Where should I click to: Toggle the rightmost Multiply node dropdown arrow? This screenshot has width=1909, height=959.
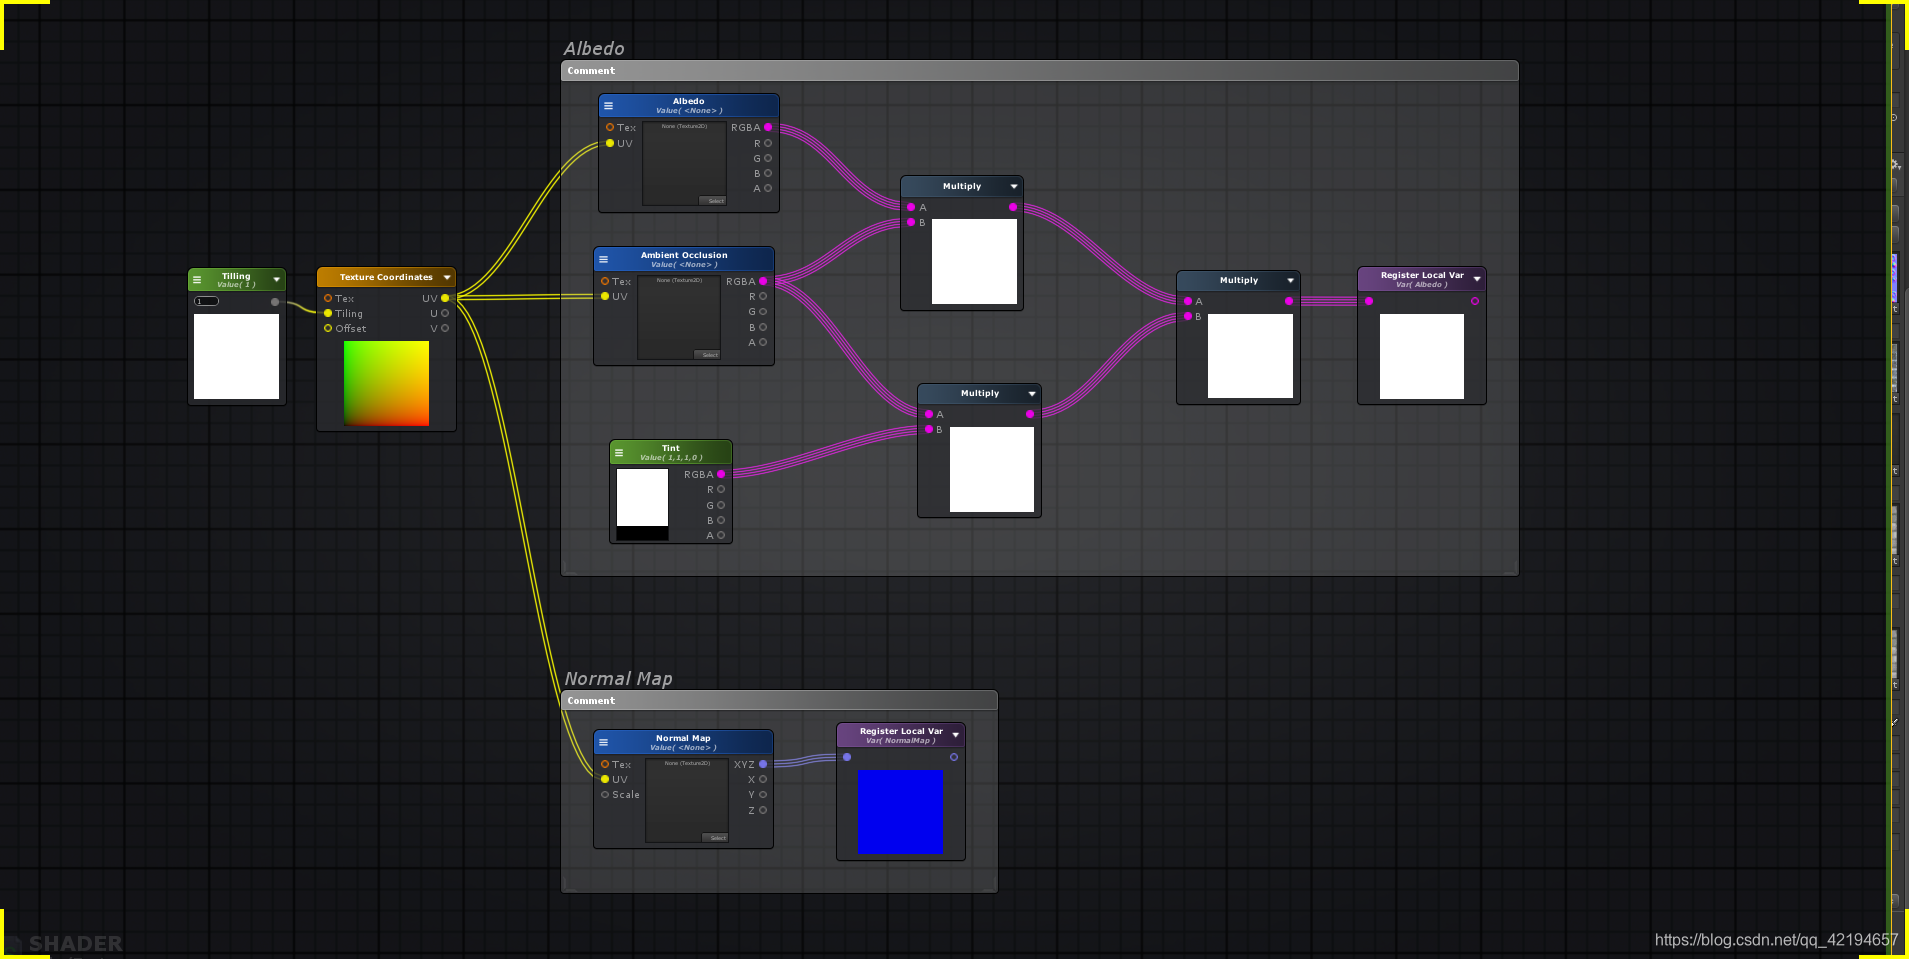tap(1291, 280)
